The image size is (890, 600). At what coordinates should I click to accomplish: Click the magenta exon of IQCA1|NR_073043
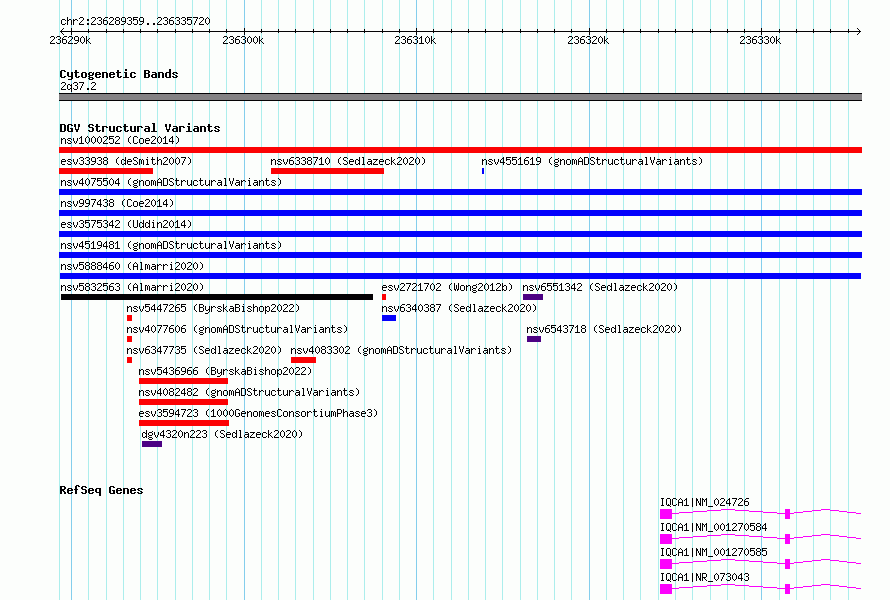[x=666, y=589]
